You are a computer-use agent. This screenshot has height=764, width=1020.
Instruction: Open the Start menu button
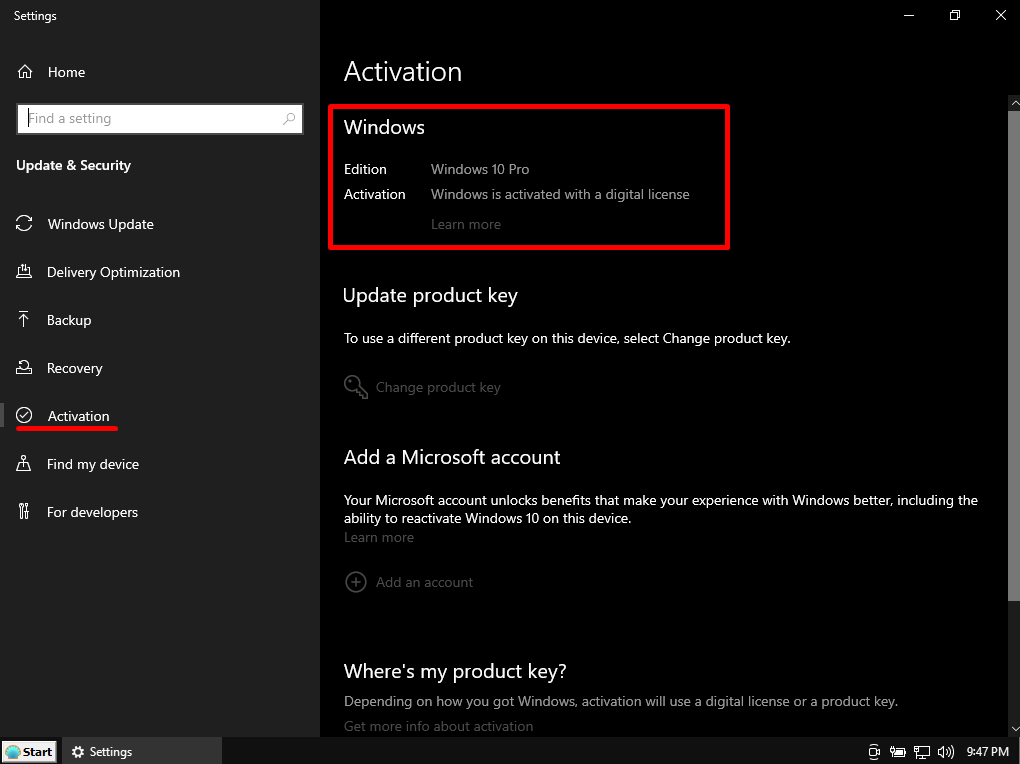pos(29,752)
